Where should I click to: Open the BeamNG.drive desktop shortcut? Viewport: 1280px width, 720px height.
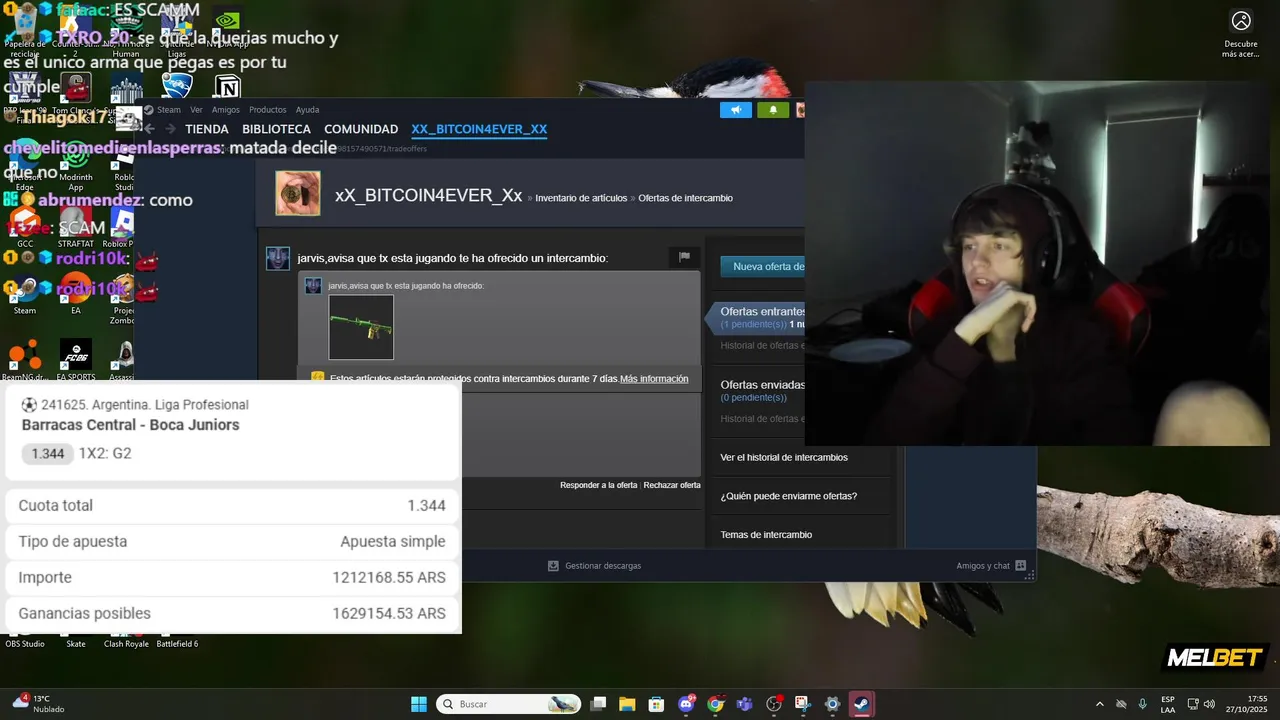point(24,360)
